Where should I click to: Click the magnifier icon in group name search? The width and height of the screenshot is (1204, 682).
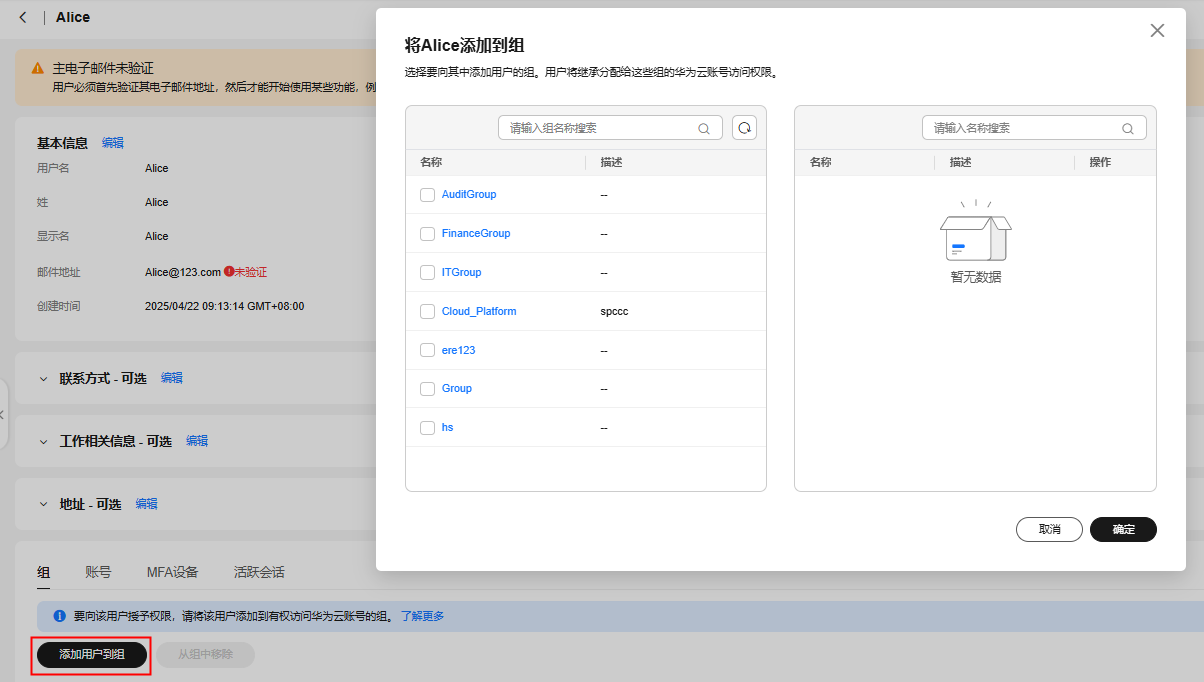pyautogui.click(x=704, y=129)
